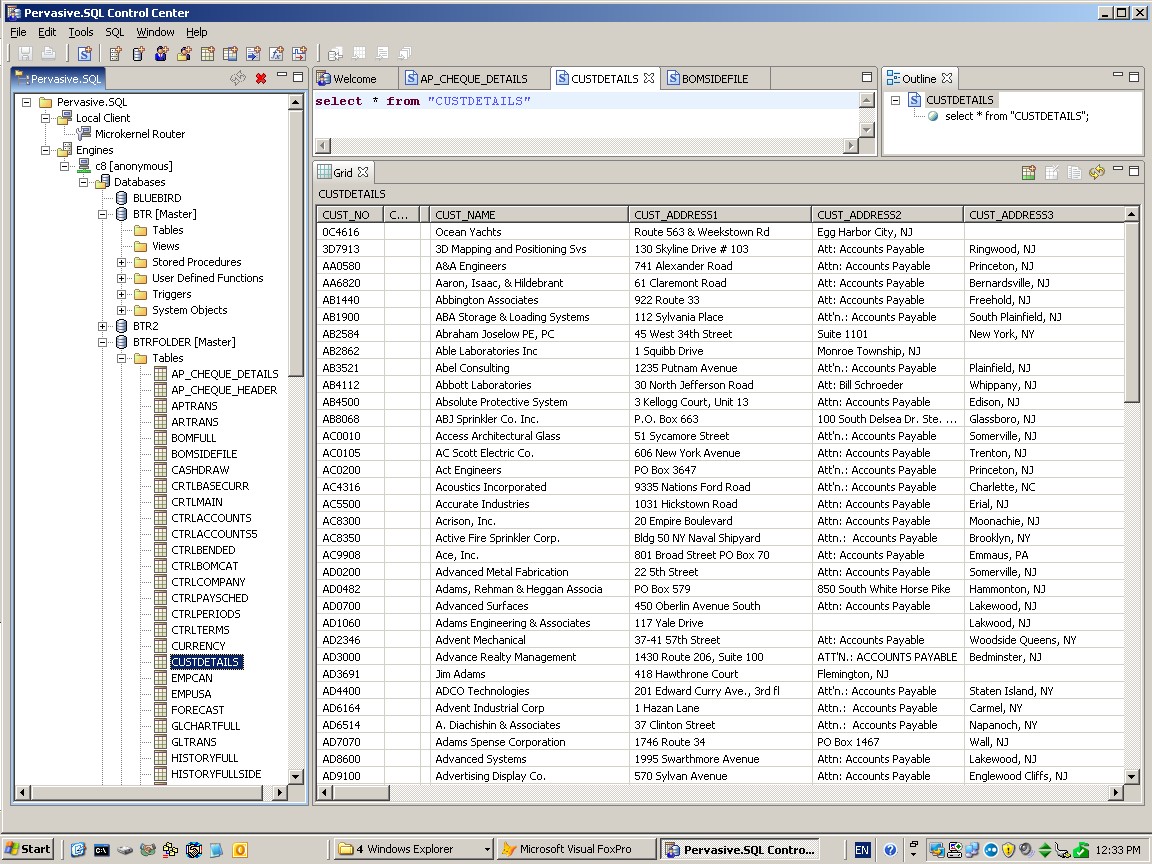Collapse the Databases tree node
This screenshot has height=864, width=1152.
84,182
